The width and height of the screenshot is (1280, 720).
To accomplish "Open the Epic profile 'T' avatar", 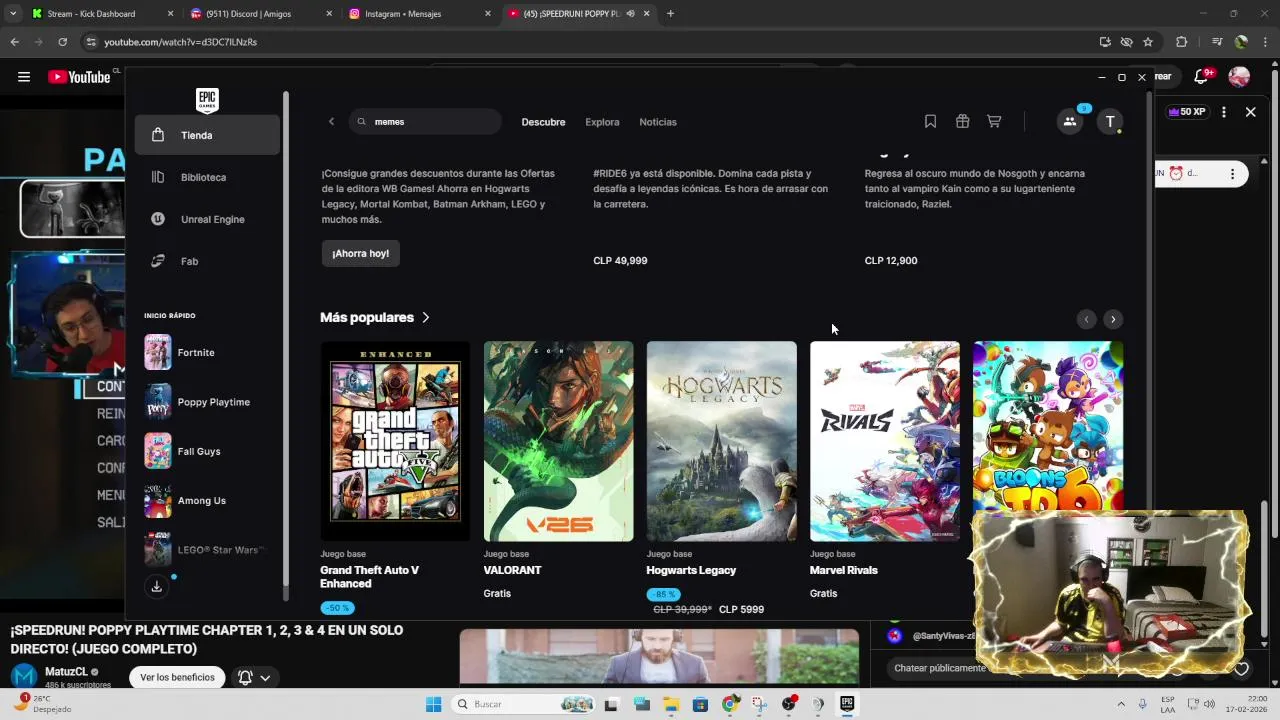I will pos(1110,121).
